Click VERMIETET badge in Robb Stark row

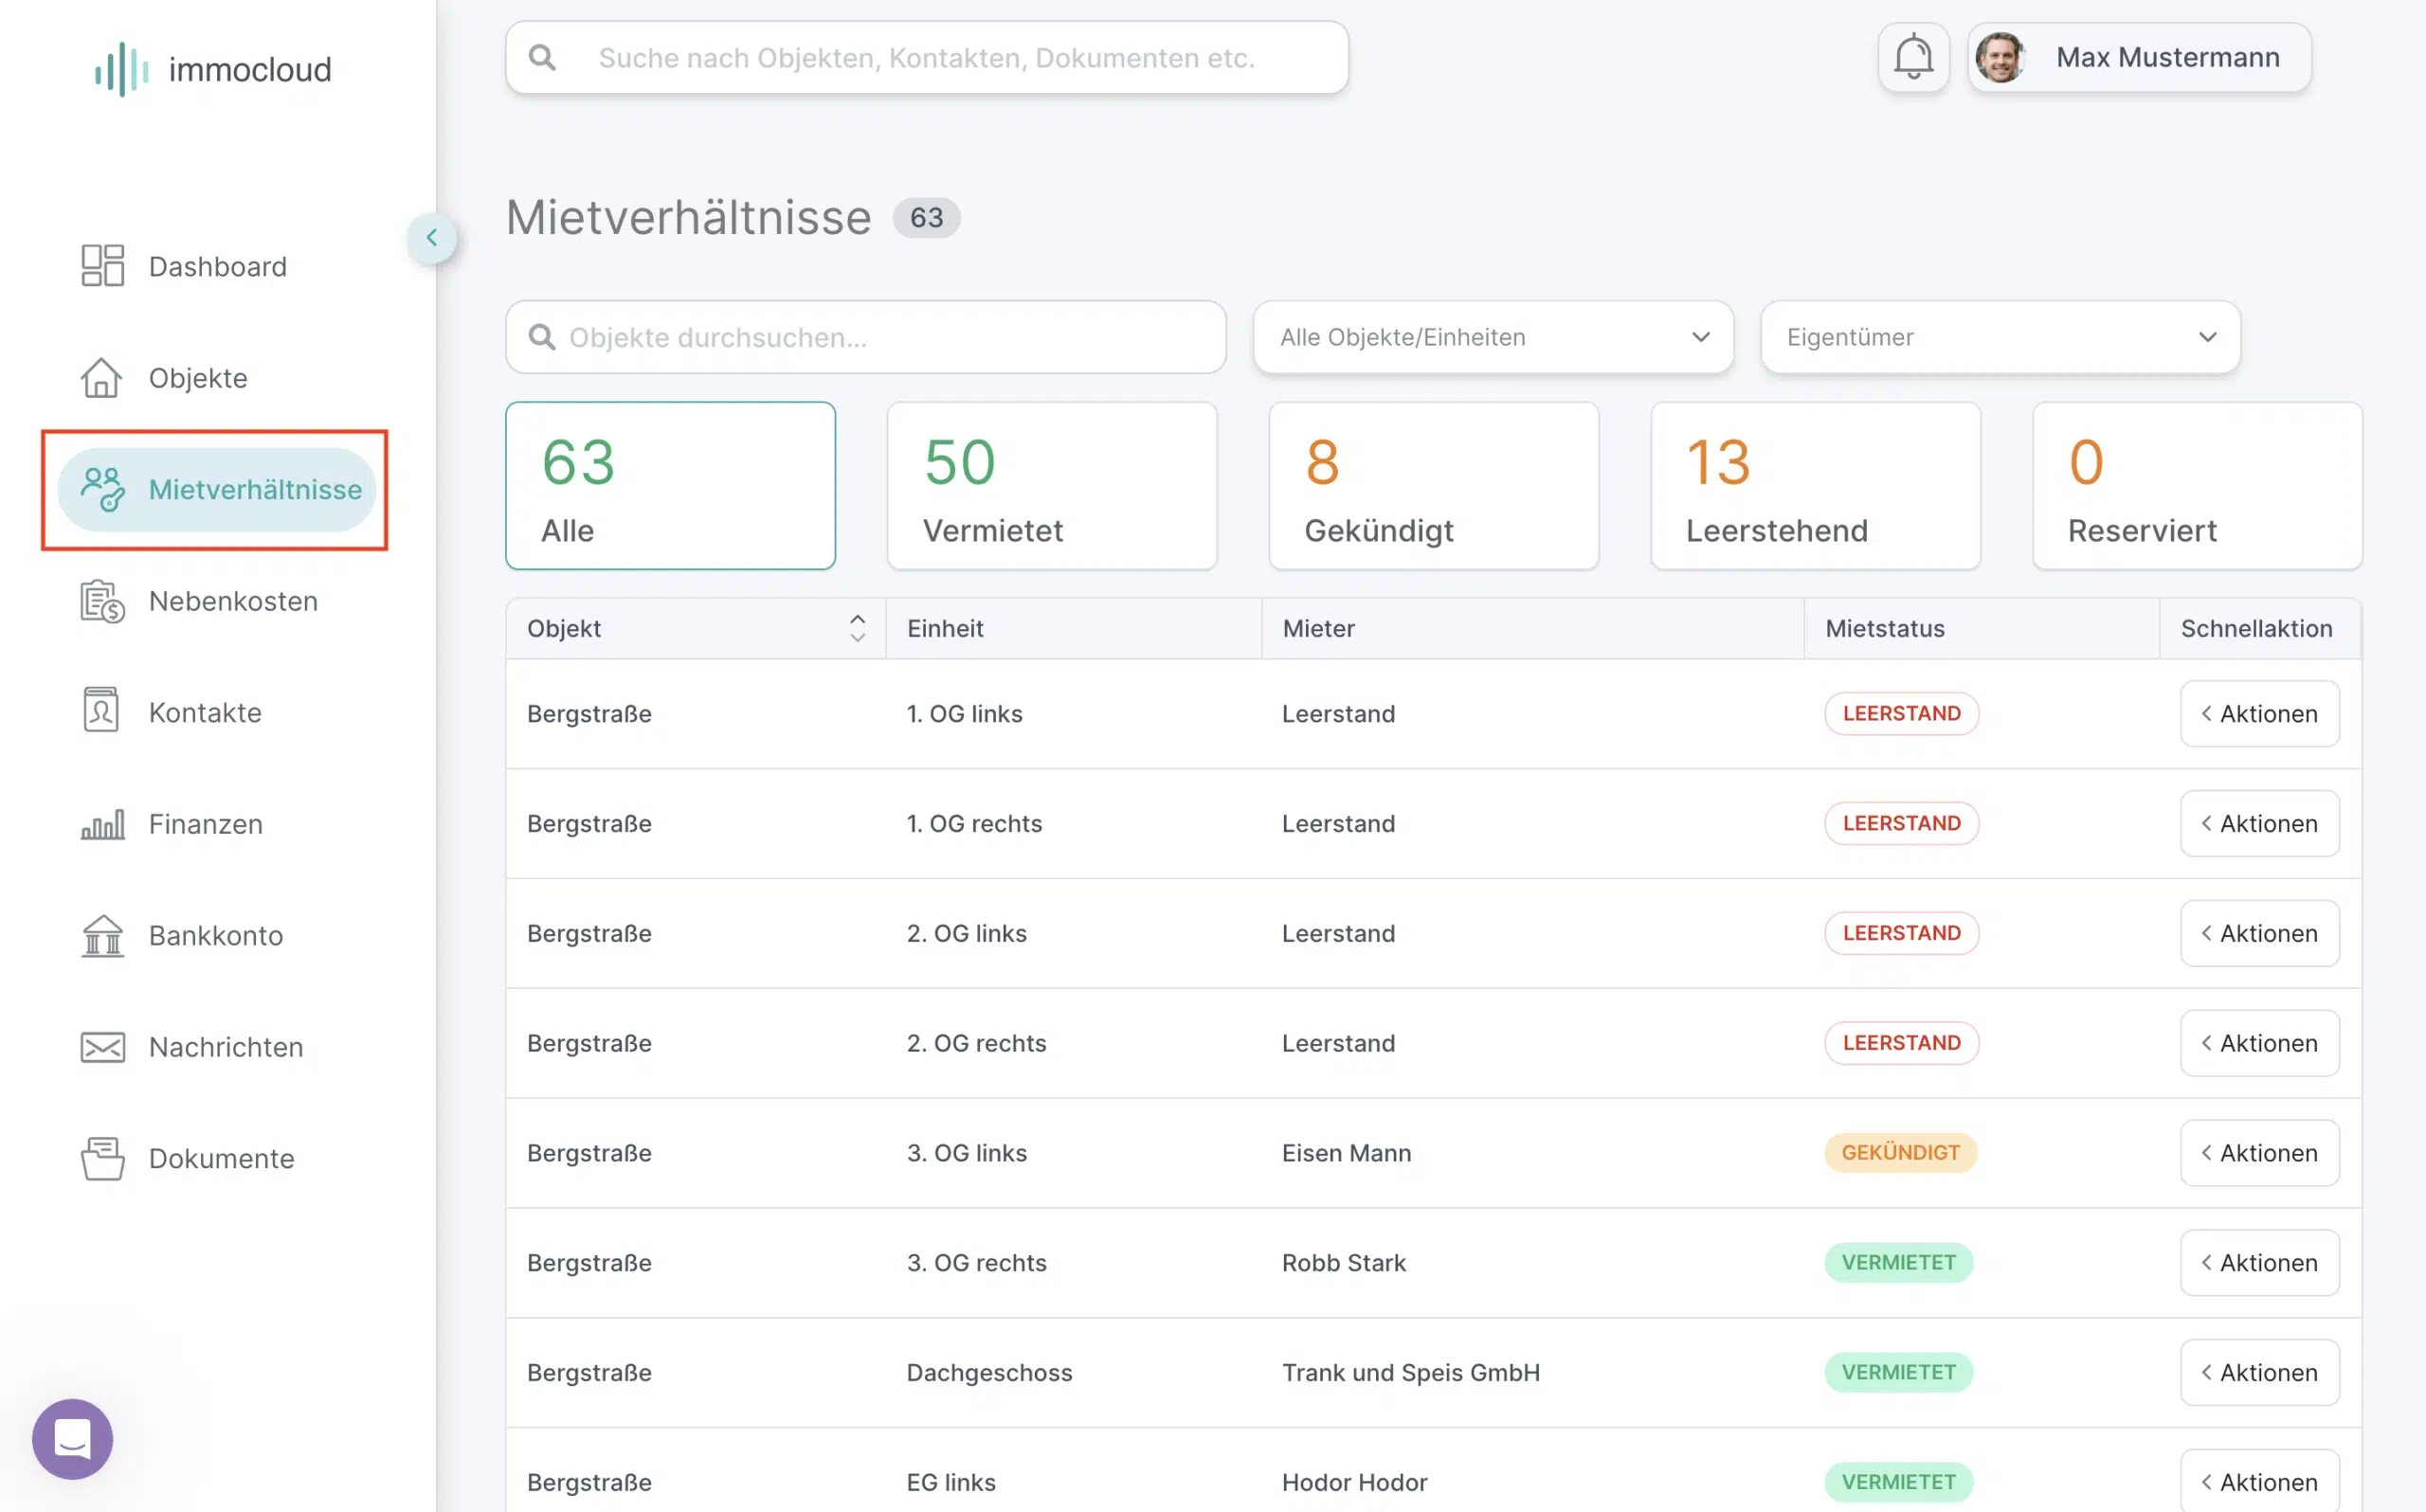coord(1899,1263)
